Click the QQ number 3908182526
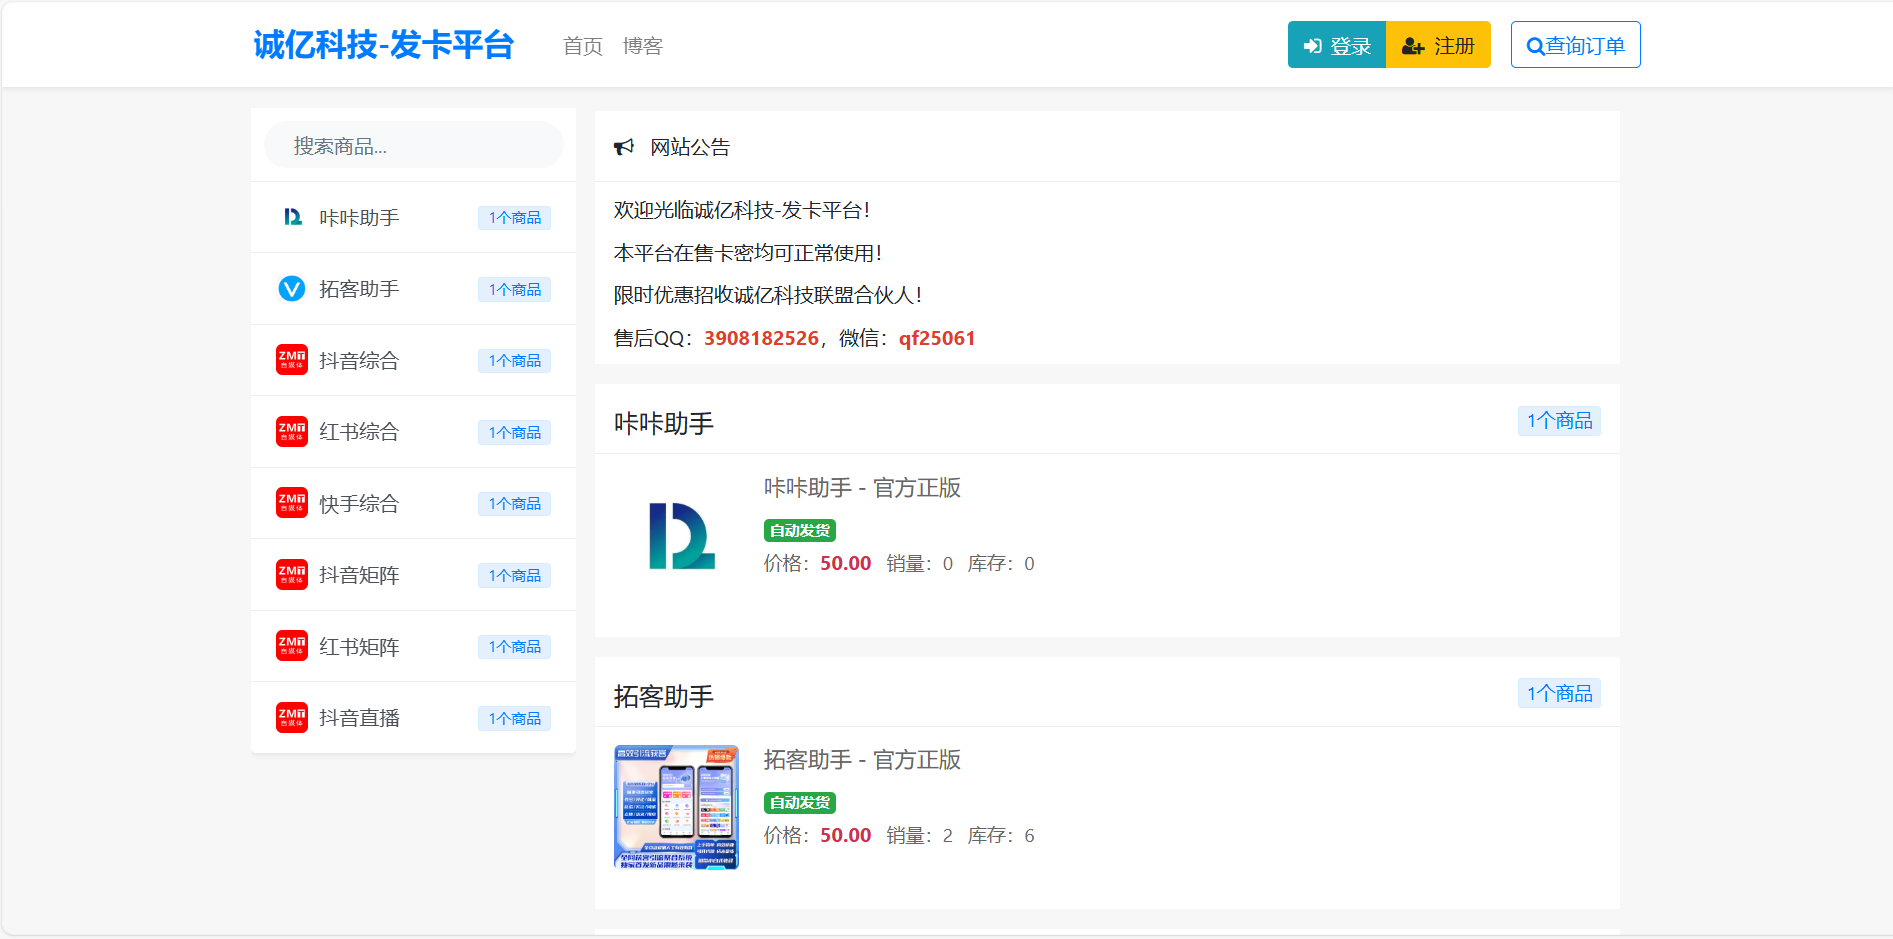Viewport: 1893px width, 939px height. (761, 338)
